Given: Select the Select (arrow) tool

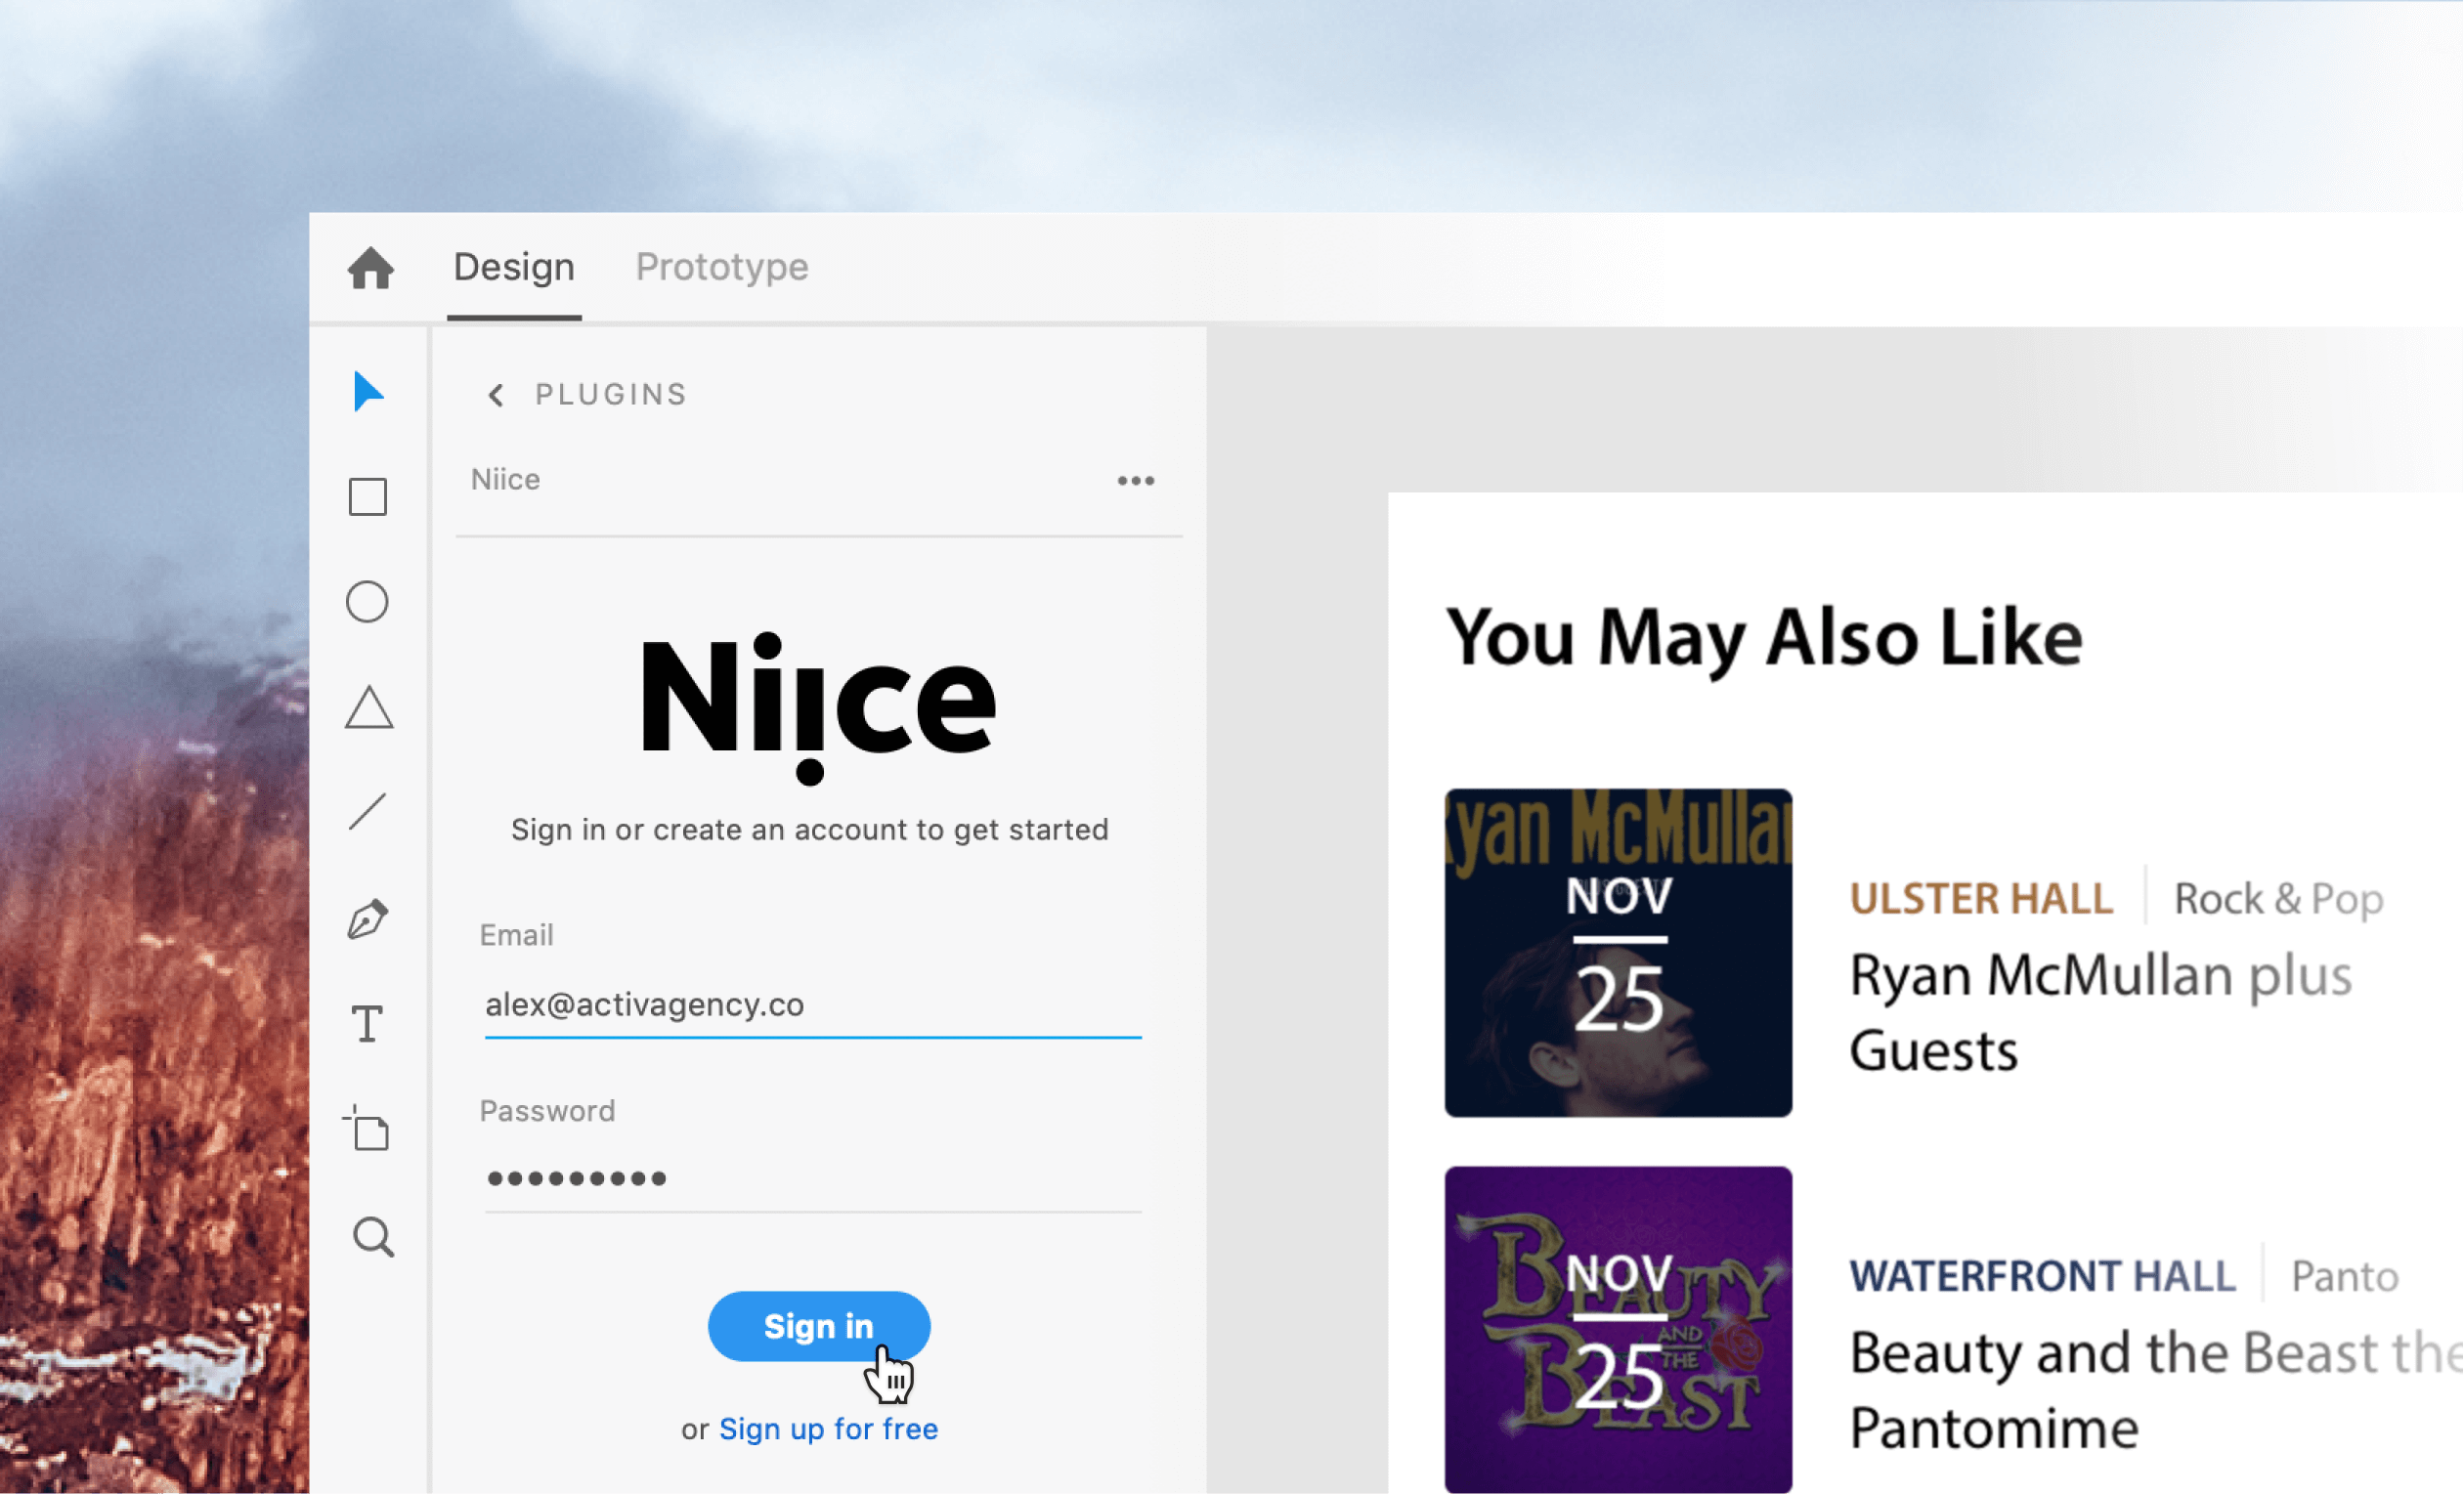Looking at the screenshot, I should click(x=368, y=391).
